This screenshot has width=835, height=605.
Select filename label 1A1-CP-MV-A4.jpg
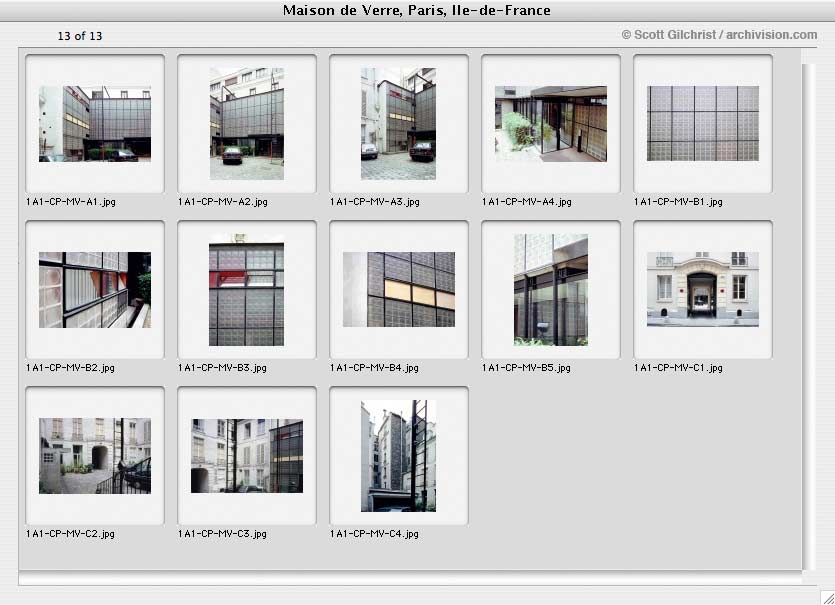click(x=527, y=202)
